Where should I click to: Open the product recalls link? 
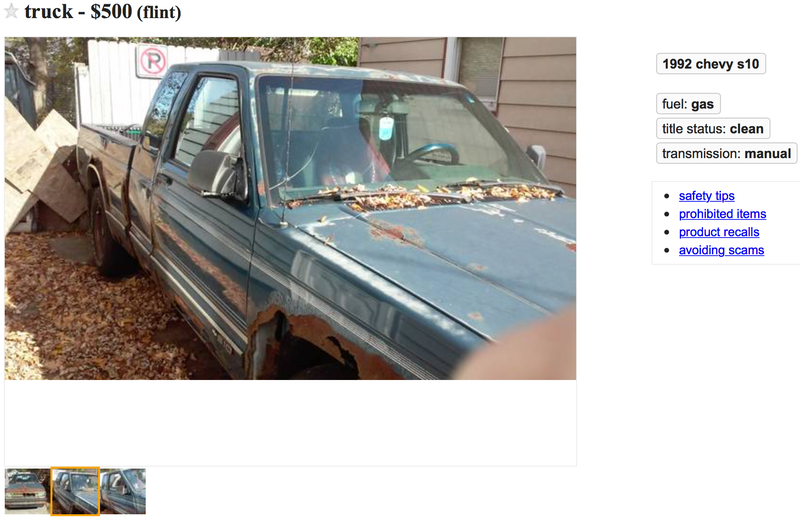point(719,232)
